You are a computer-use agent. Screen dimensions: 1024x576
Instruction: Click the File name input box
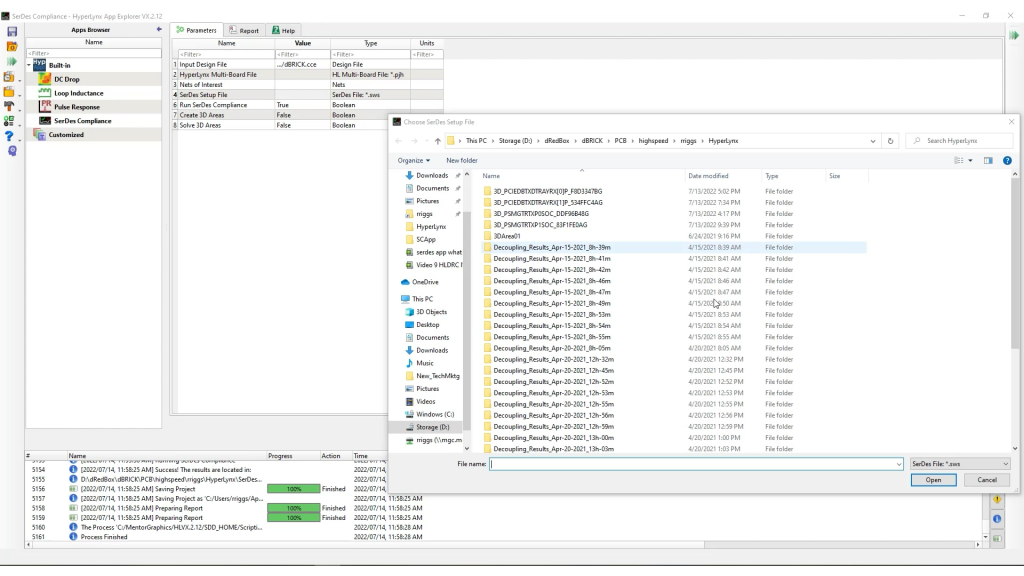[692, 464]
